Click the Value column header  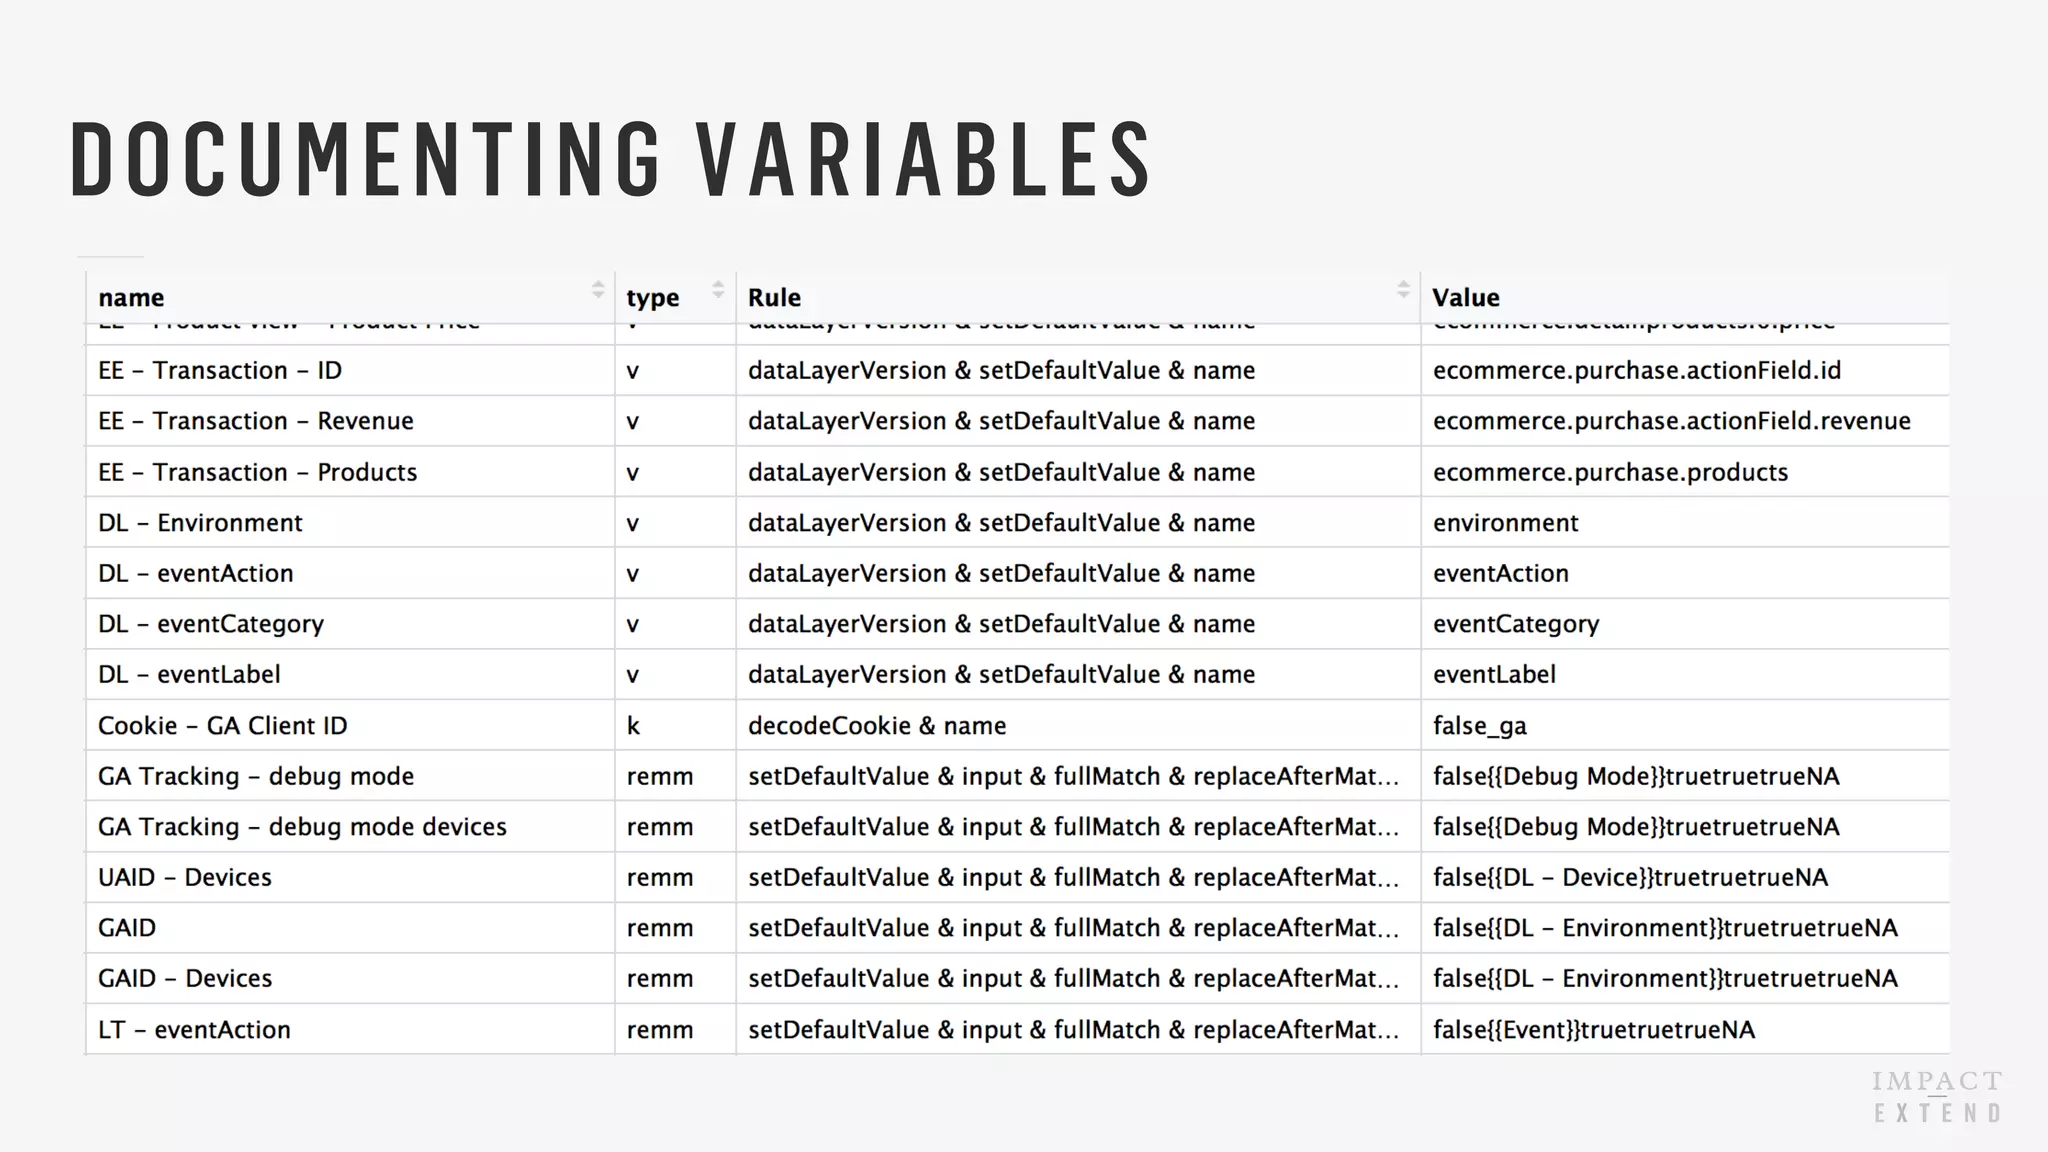tap(1685, 297)
